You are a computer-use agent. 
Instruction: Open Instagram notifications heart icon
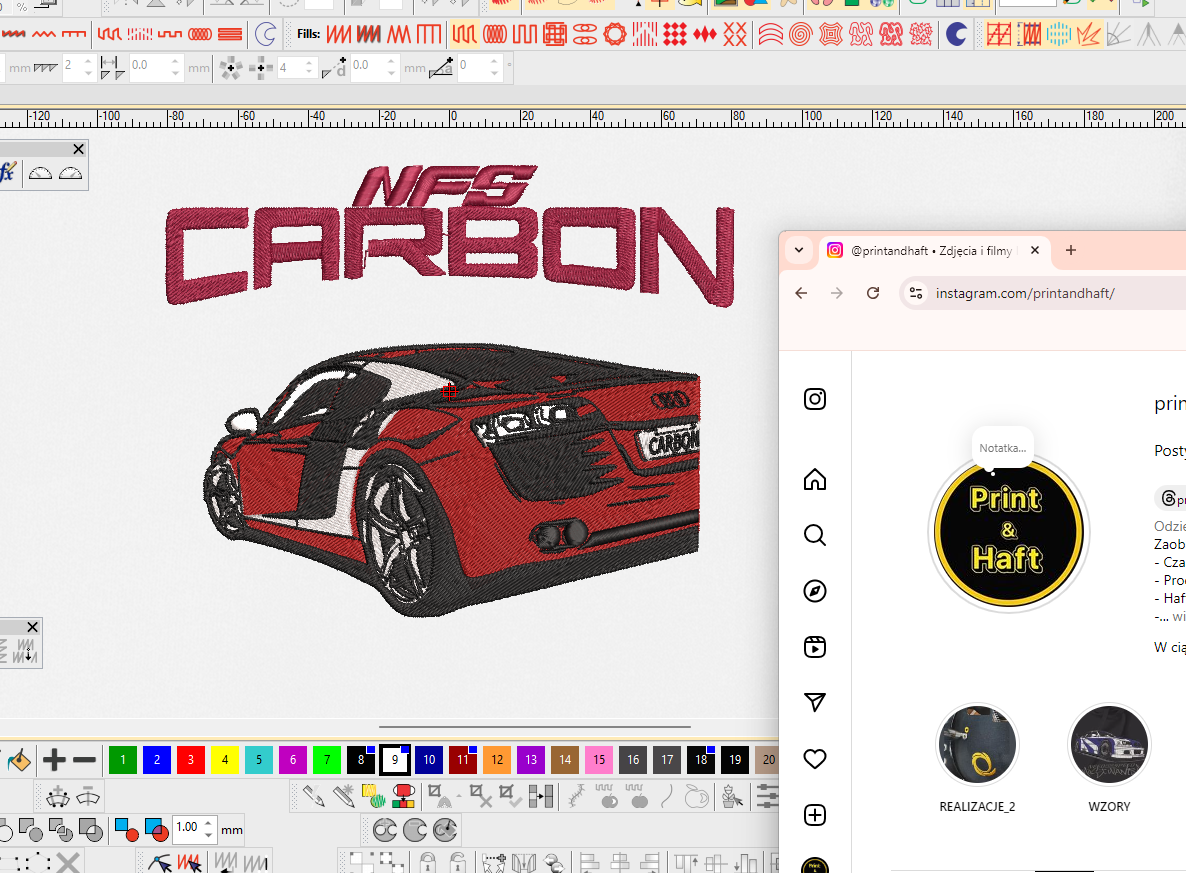pyautogui.click(x=815, y=759)
